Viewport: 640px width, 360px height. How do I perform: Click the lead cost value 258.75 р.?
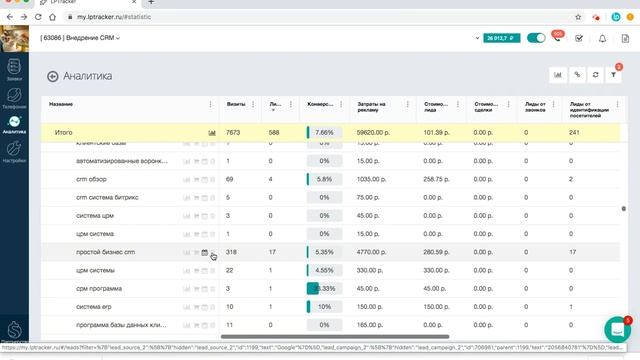click(x=436, y=179)
